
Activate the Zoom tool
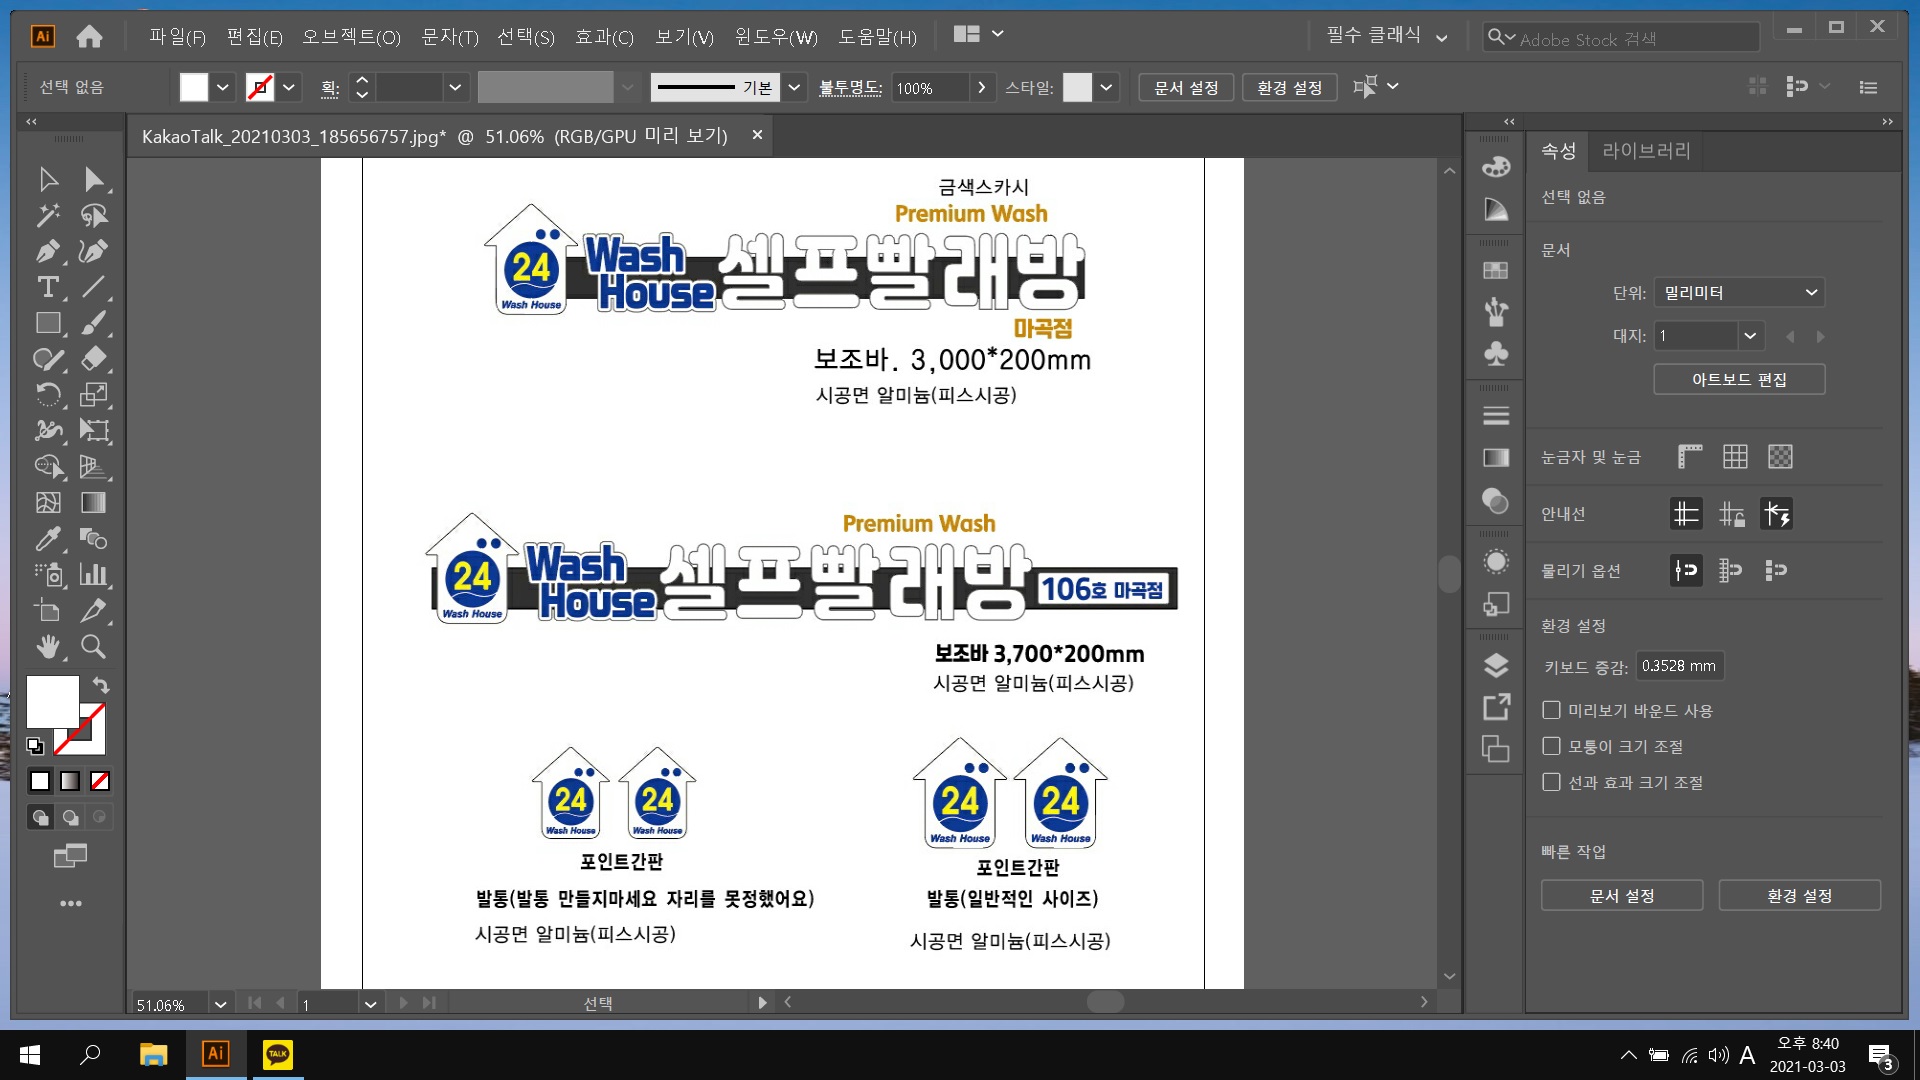tap(93, 646)
